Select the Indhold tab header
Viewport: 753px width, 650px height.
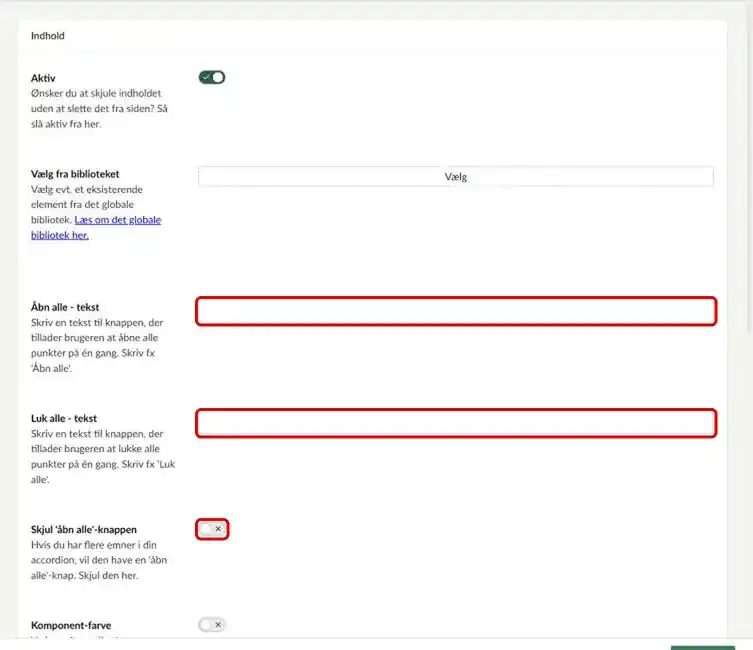[x=48, y=36]
